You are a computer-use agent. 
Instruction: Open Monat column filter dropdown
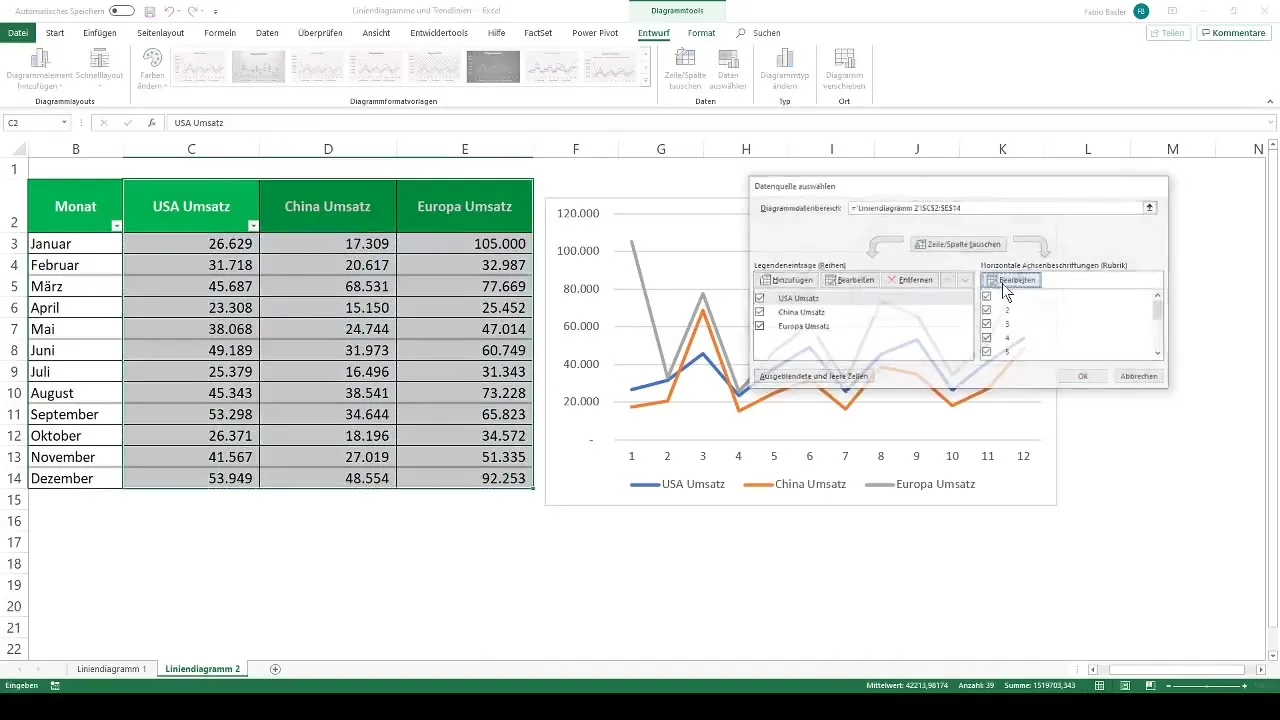pos(116,226)
